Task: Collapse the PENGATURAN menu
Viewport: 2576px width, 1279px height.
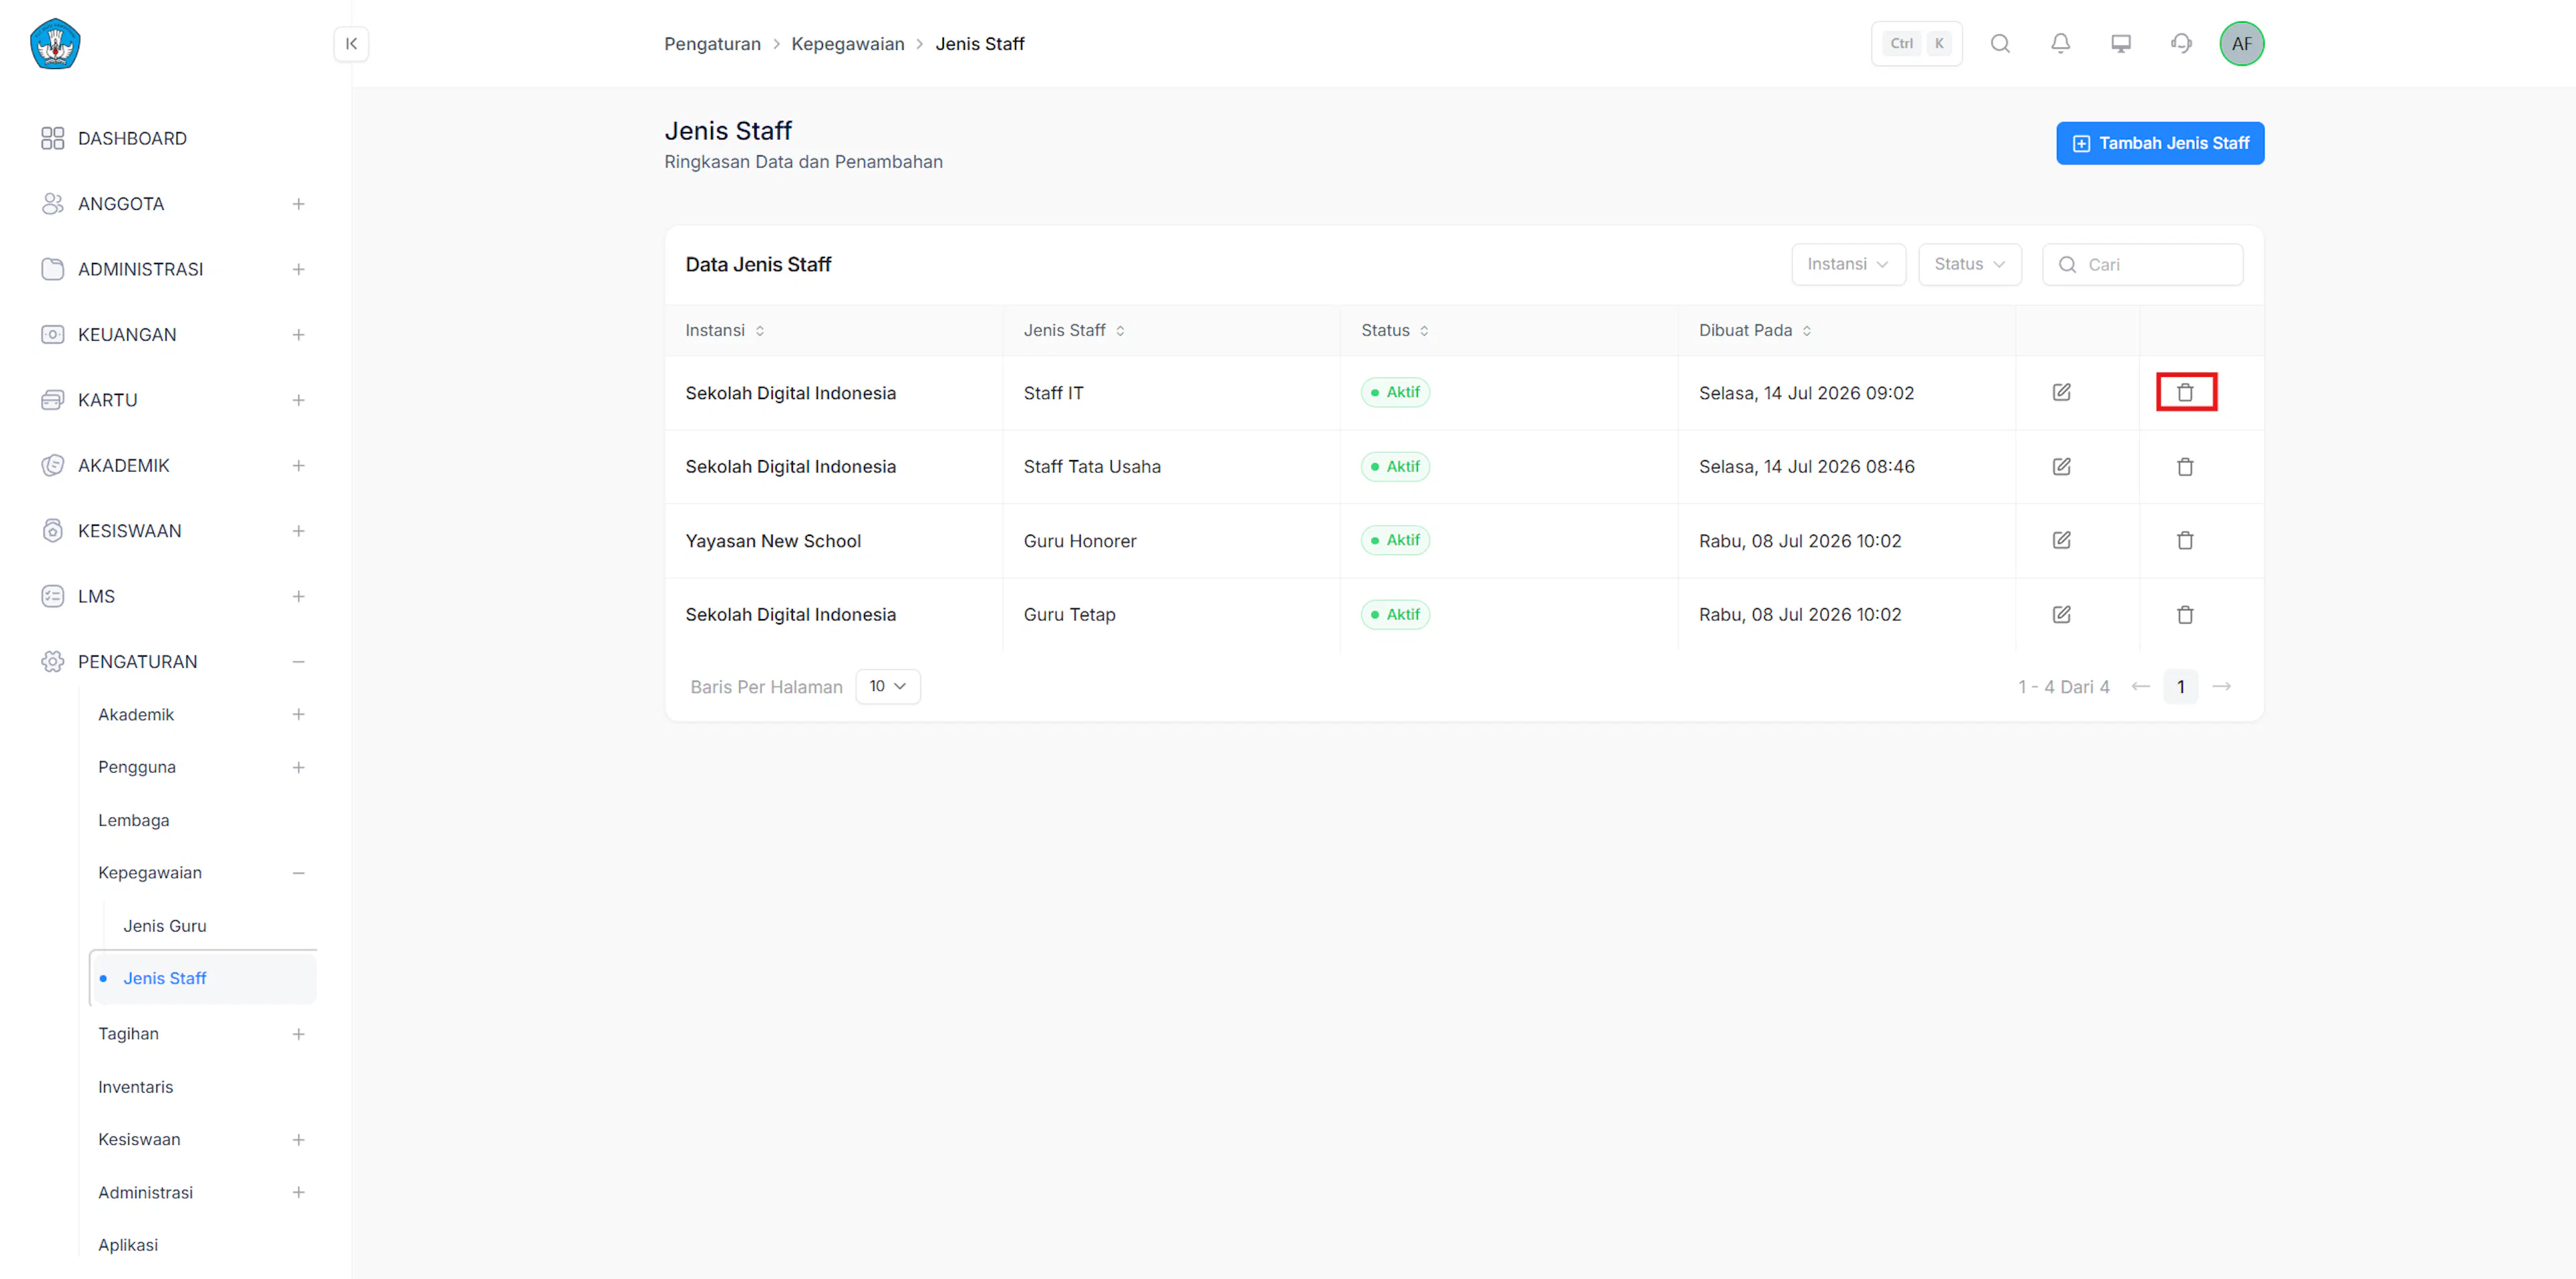Action: [298, 661]
